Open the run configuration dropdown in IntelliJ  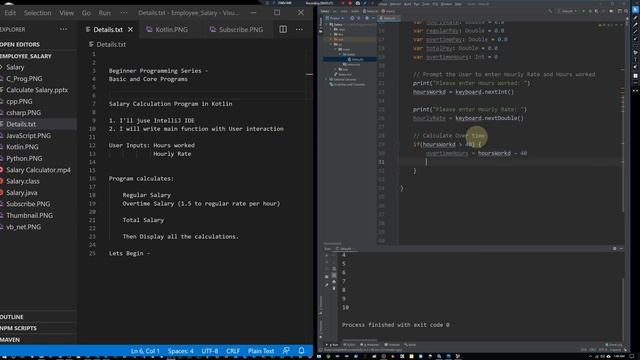pos(567,11)
